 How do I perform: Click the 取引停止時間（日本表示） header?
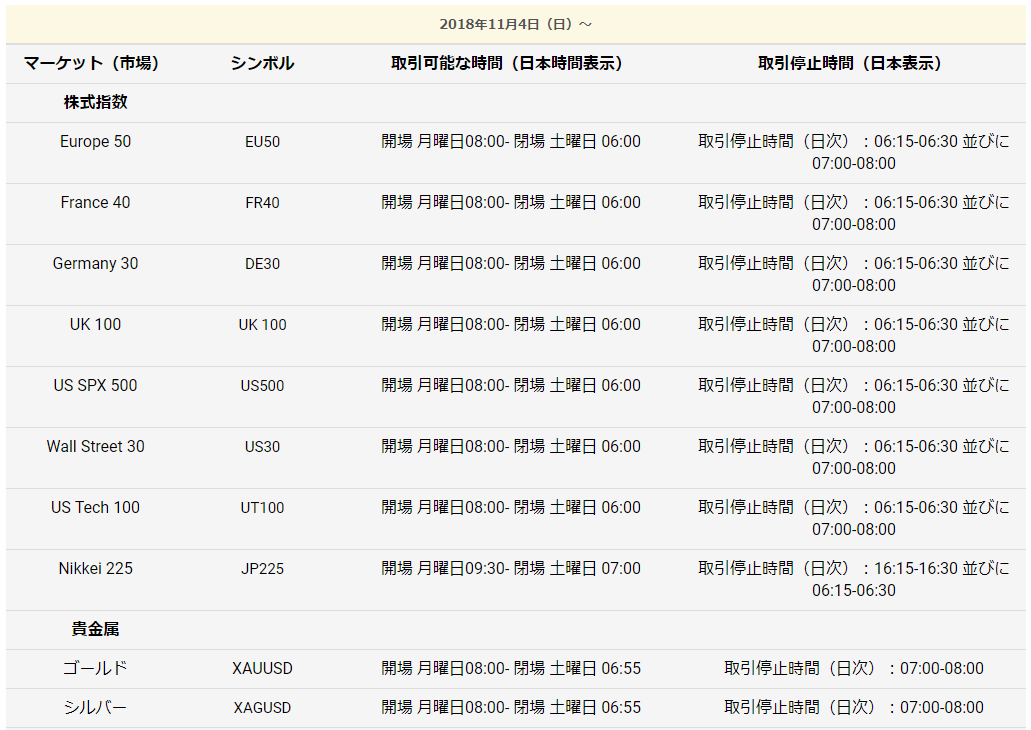850,63
